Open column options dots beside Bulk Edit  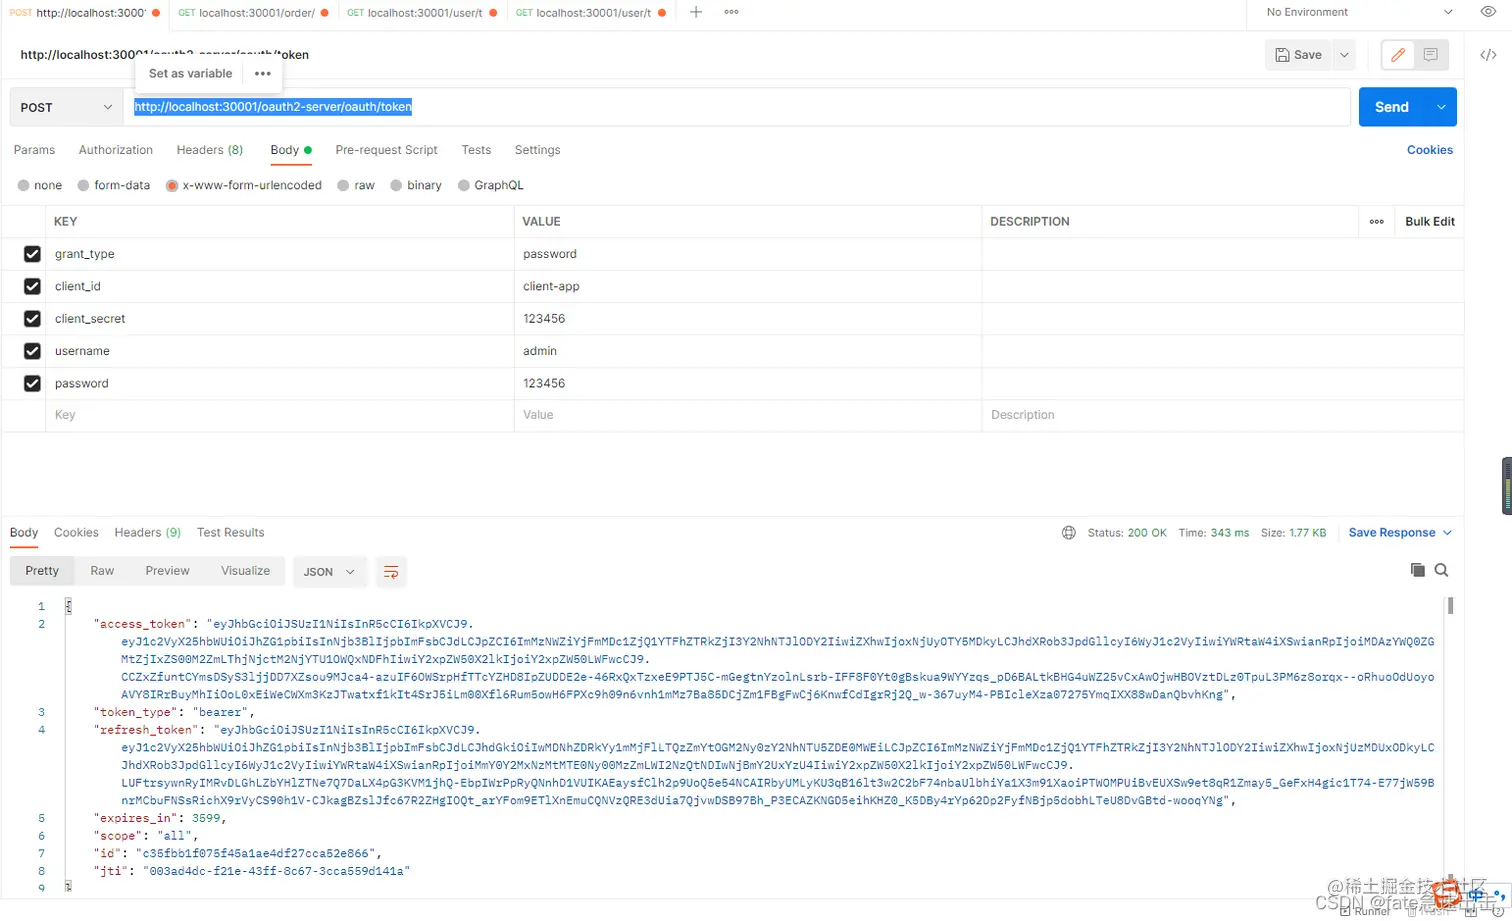pyautogui.click(x=1377, y=222)
